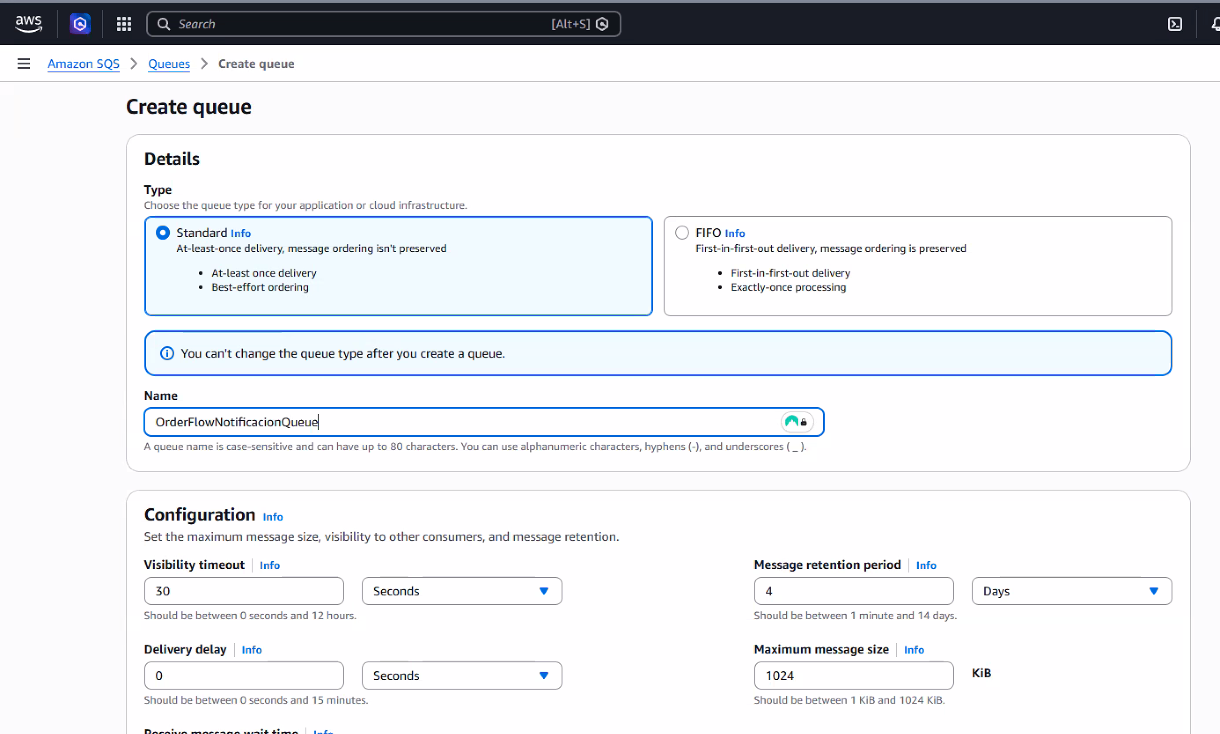Edit the Visibility timeout value field
This screenshot has width=1220, height=734.
[x=244, y=591]
